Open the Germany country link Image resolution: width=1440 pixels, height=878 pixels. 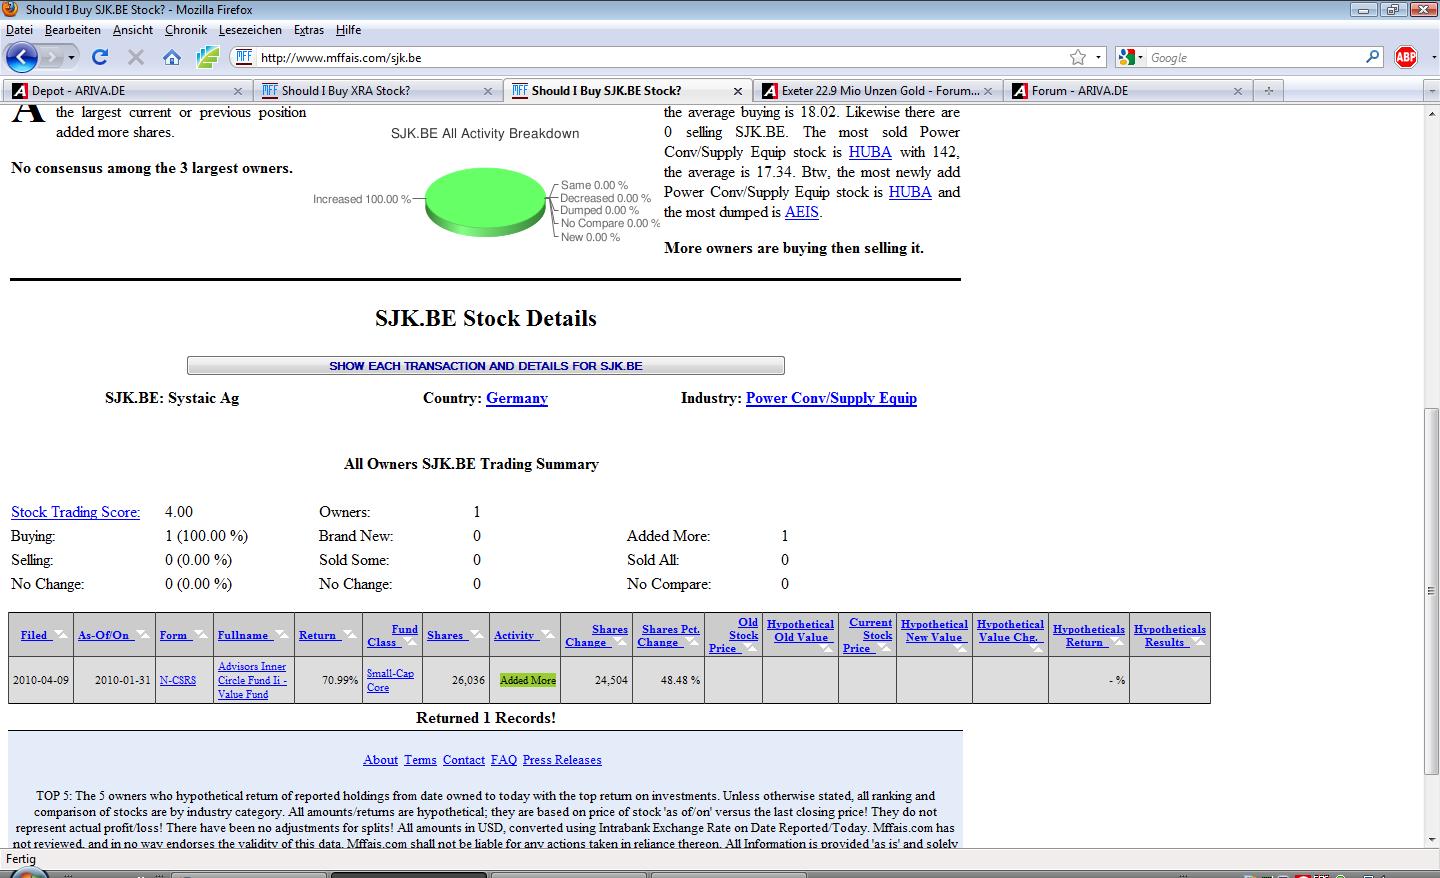pyautogui.click(x=516, y=398)
